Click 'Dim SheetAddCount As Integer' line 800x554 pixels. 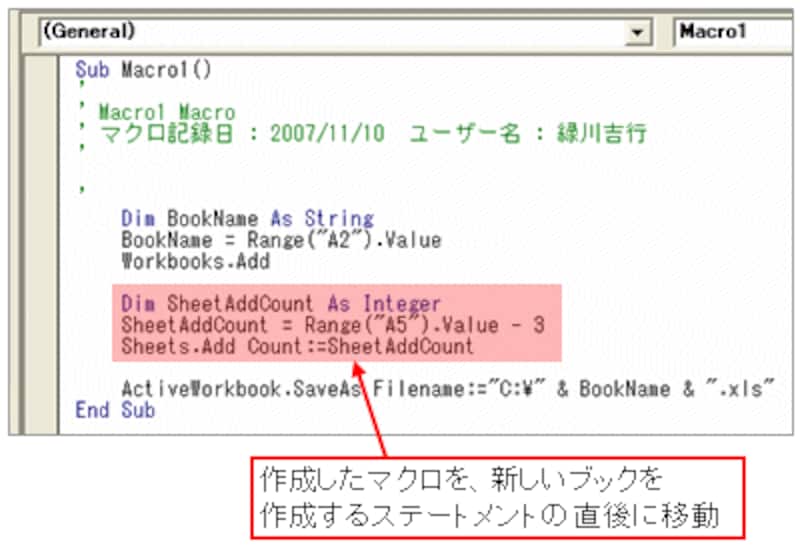click(281, 304)
